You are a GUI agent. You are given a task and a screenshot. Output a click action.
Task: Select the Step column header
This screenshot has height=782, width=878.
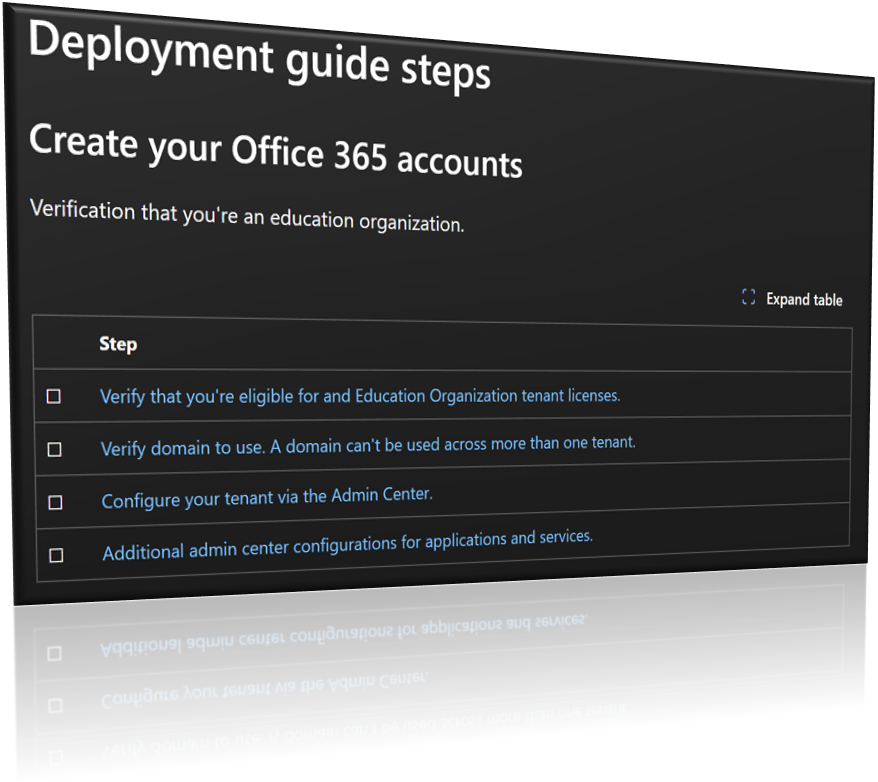118,344
